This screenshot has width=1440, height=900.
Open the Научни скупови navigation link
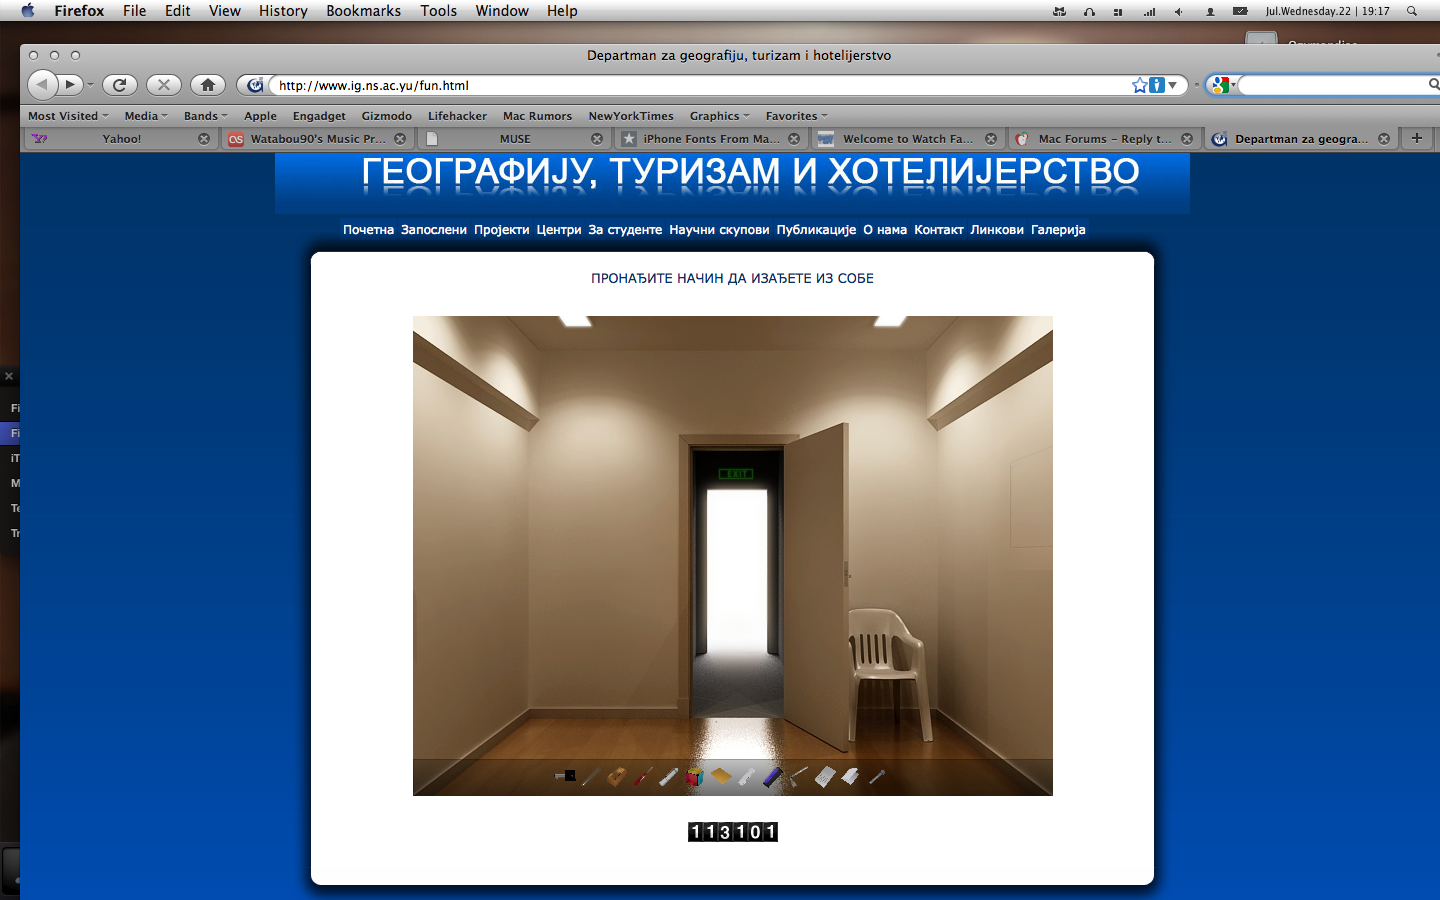pos(719,230)
